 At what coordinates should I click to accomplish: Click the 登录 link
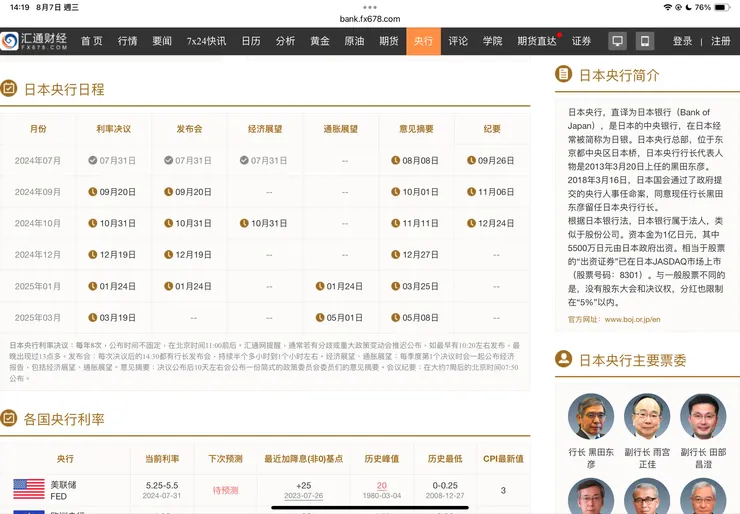coord(682,41)
